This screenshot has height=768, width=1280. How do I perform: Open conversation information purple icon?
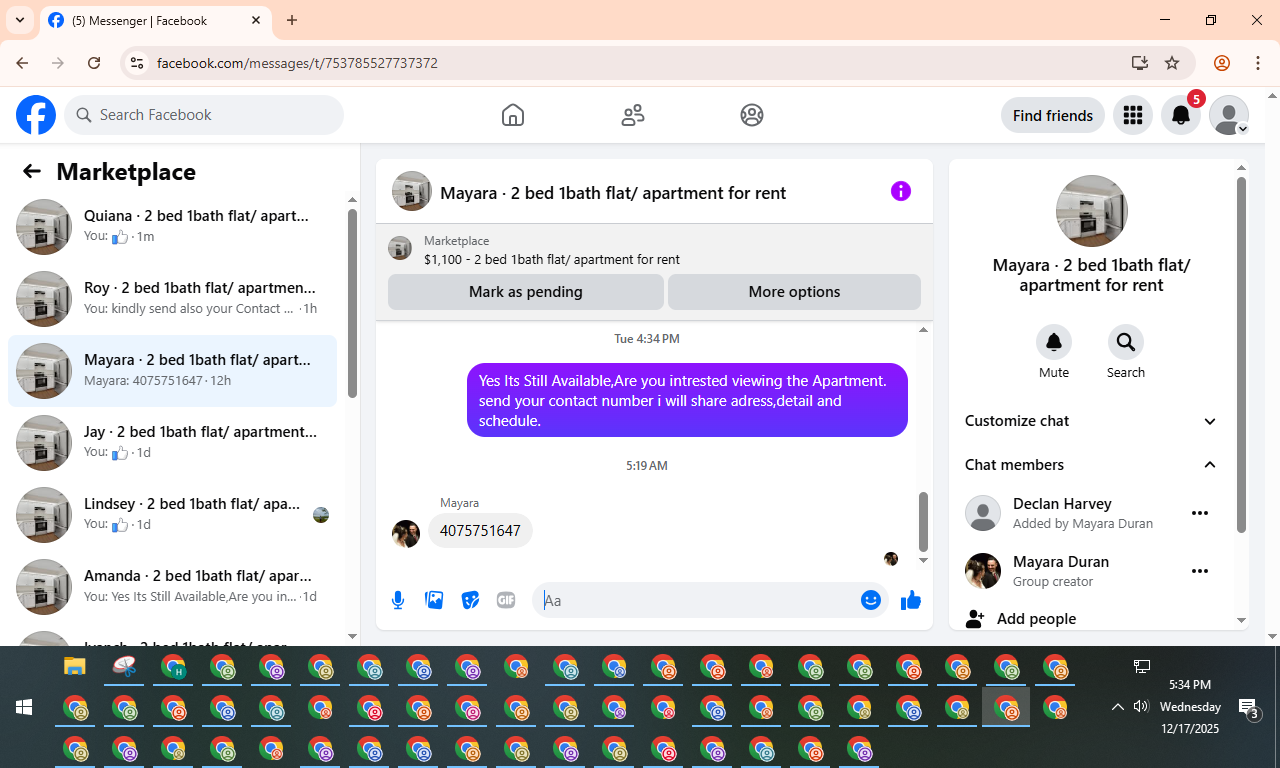(x=901, y=191)
